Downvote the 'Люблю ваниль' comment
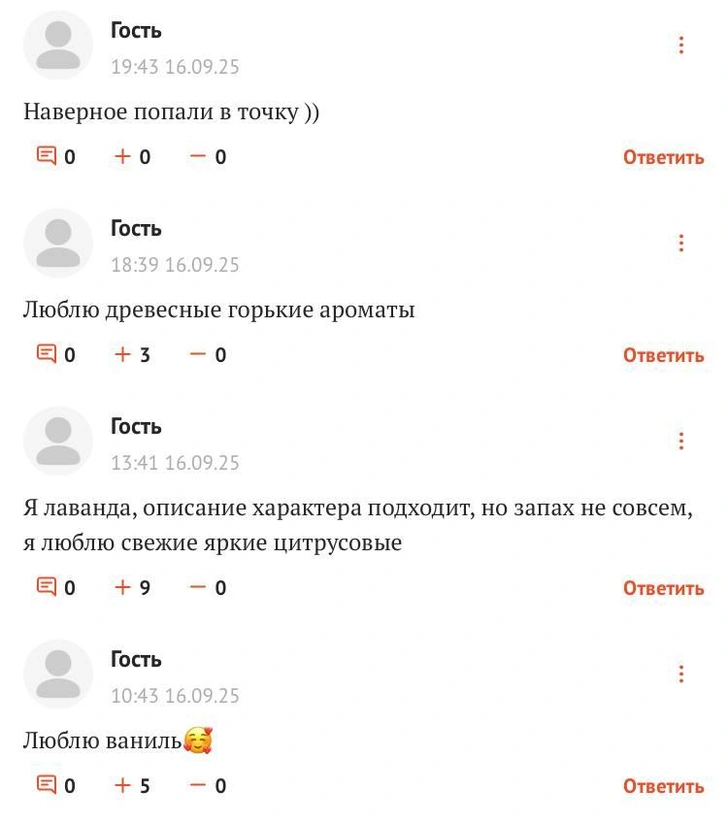Screen dimensions: 728x819 [198, 786]
